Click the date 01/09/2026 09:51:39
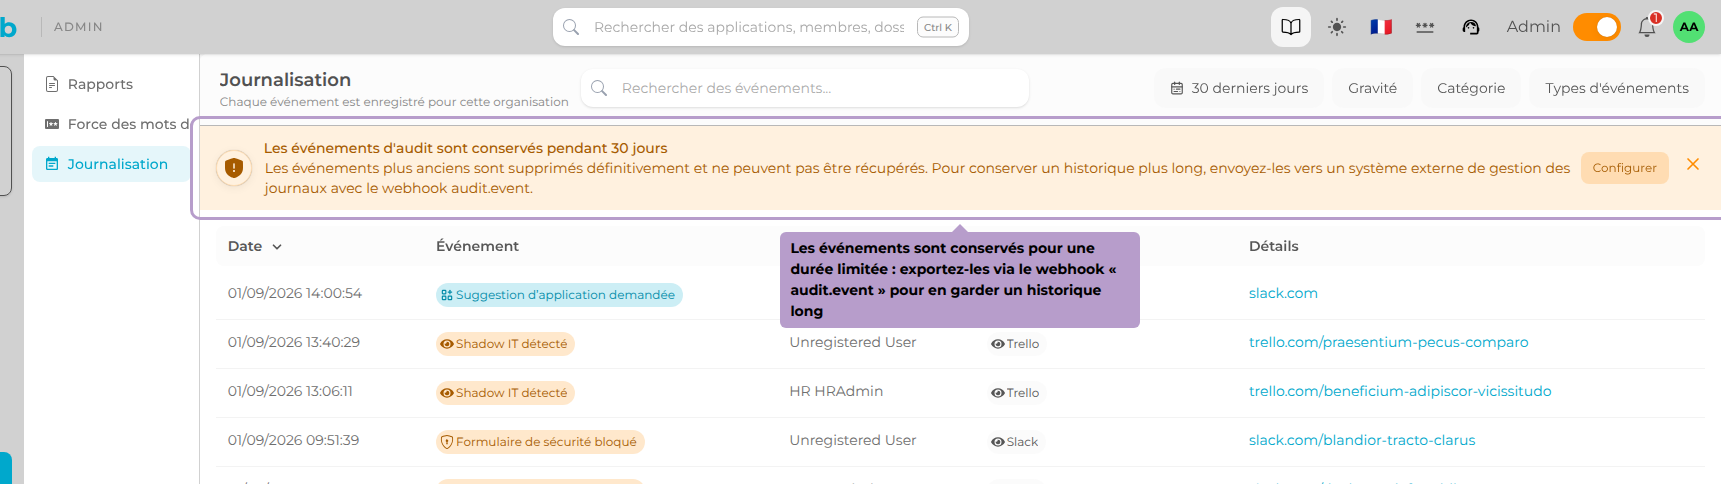 point(293,440)
